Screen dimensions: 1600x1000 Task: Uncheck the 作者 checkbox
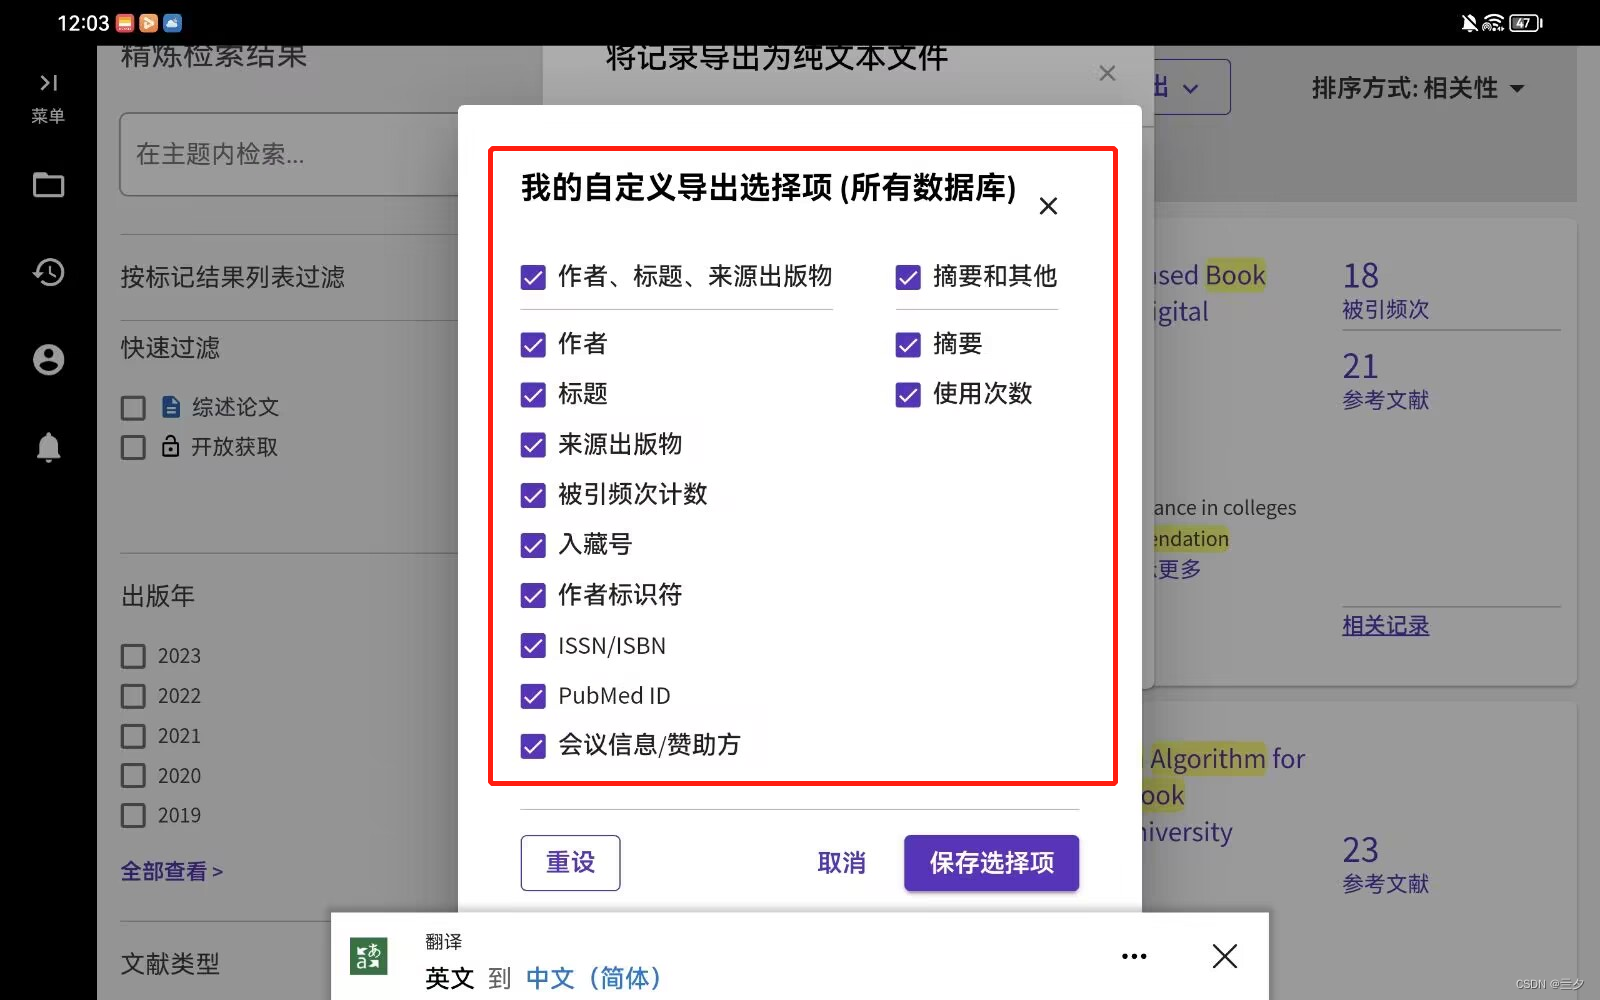[533, 345]
